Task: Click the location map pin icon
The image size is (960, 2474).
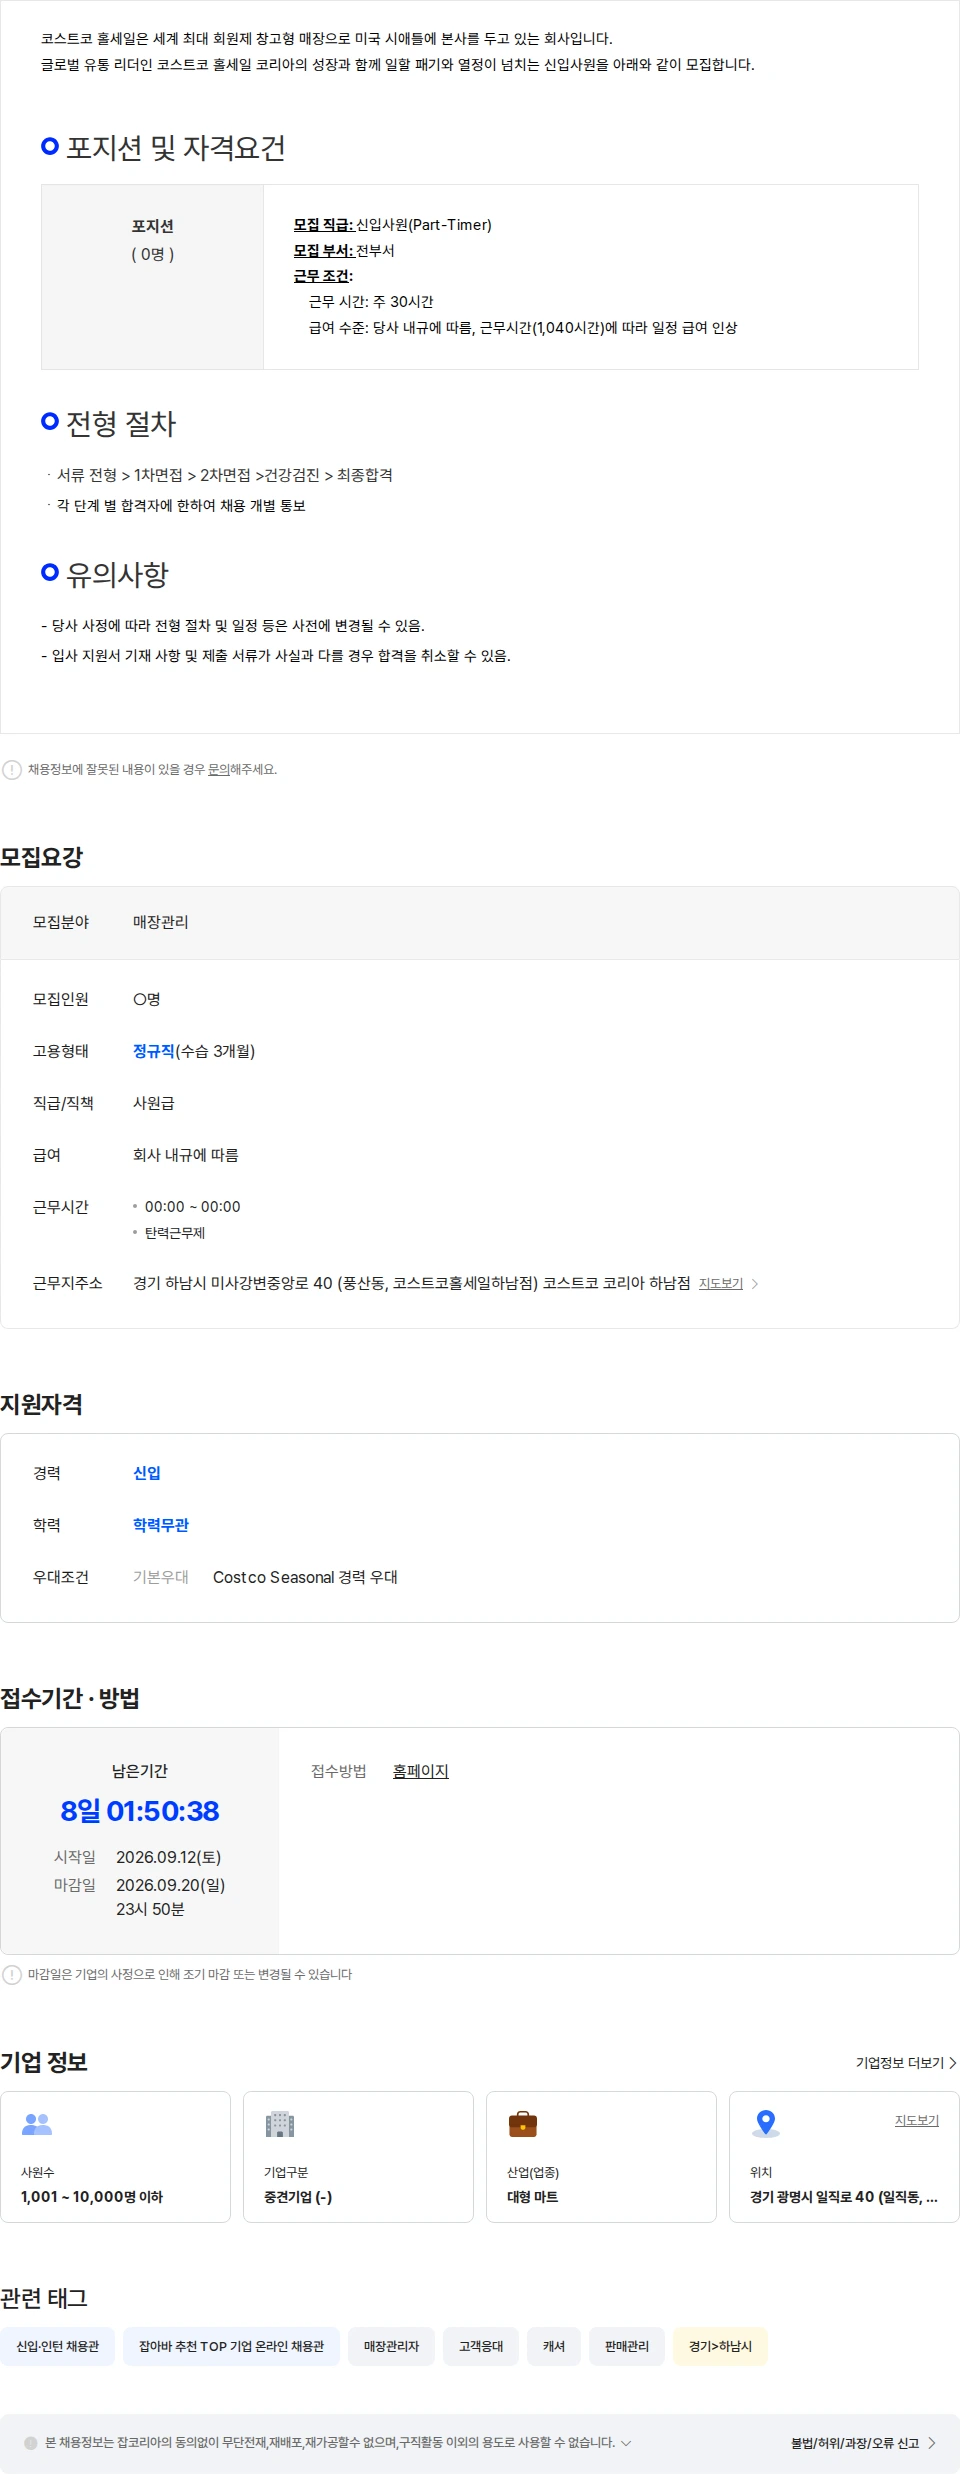Action: click(x=766, y=2123)
